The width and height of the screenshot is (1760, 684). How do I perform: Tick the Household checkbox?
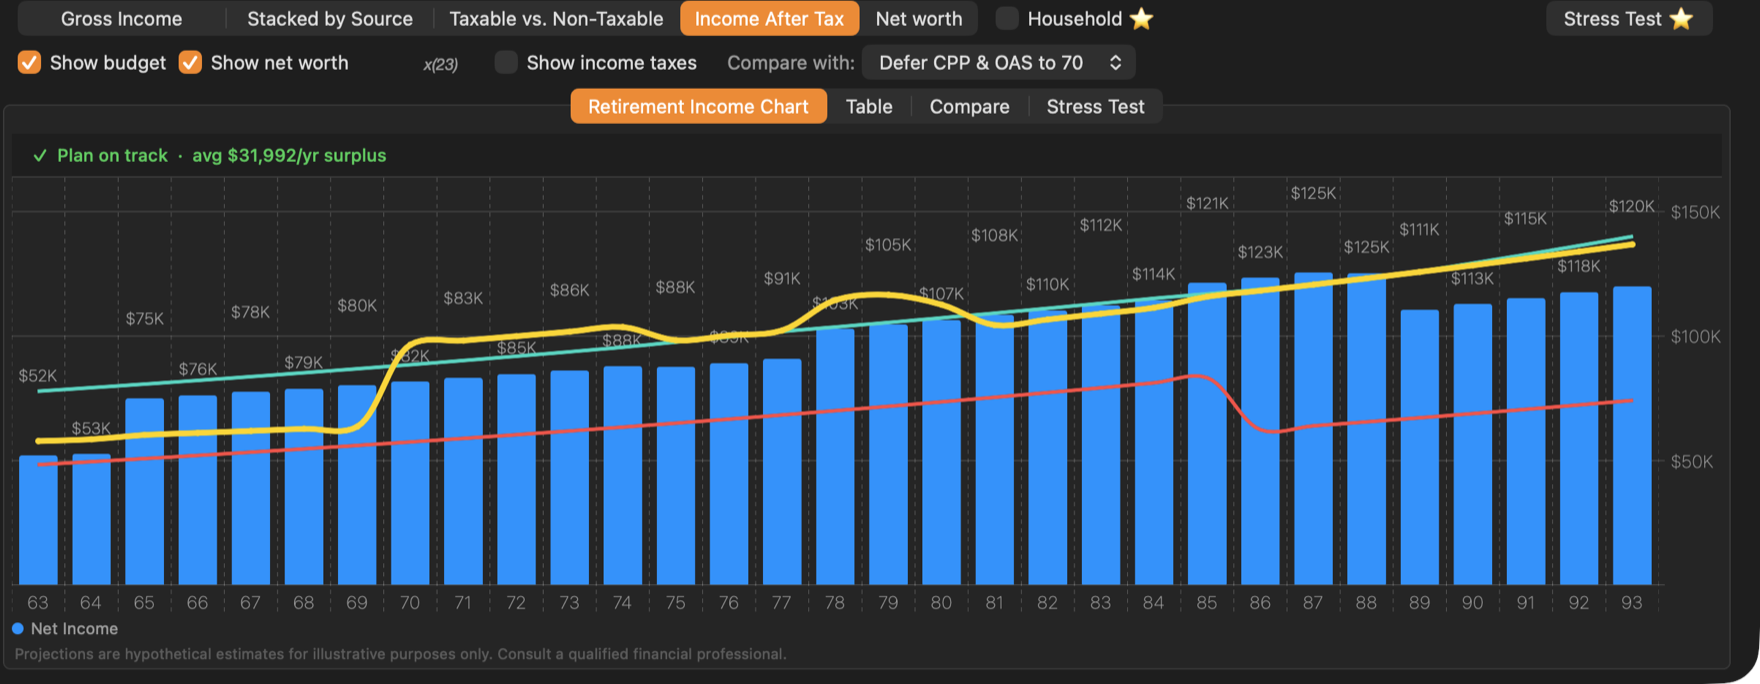tap(1007, 18)
